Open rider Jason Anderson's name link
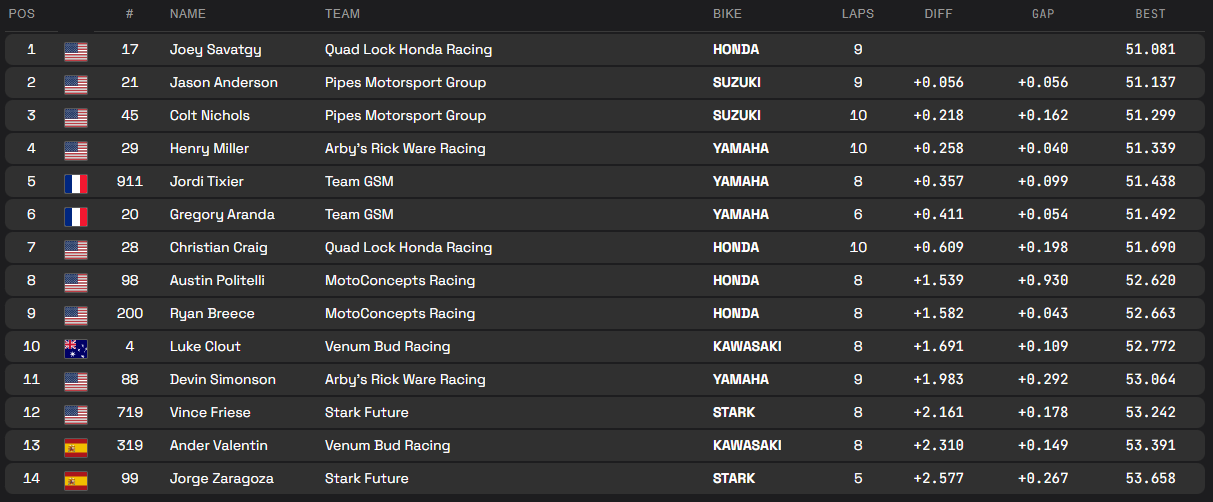Image resolution: width=1213 pixels, height=502 pixels. click(223, 82)
